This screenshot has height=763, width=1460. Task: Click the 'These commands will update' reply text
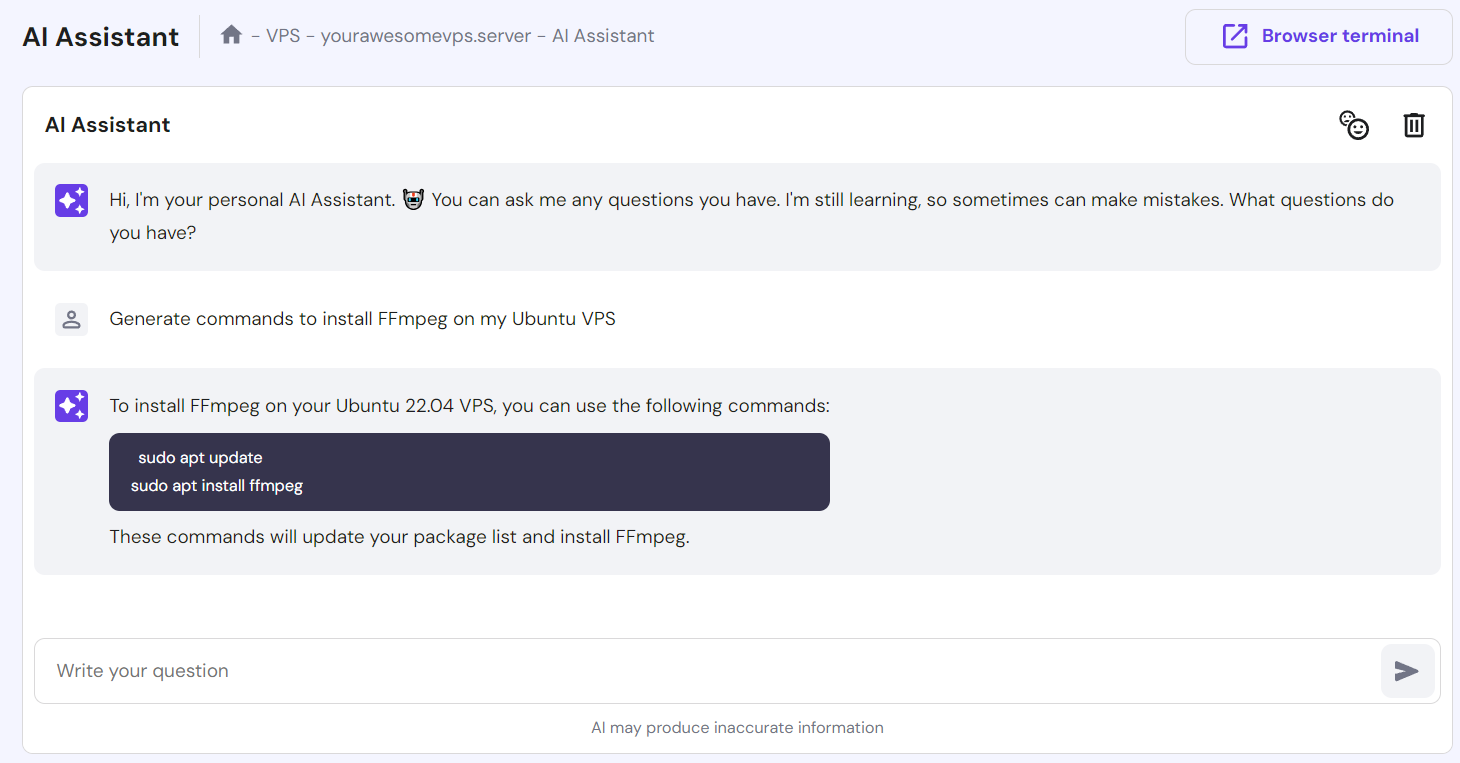(399, 537)
